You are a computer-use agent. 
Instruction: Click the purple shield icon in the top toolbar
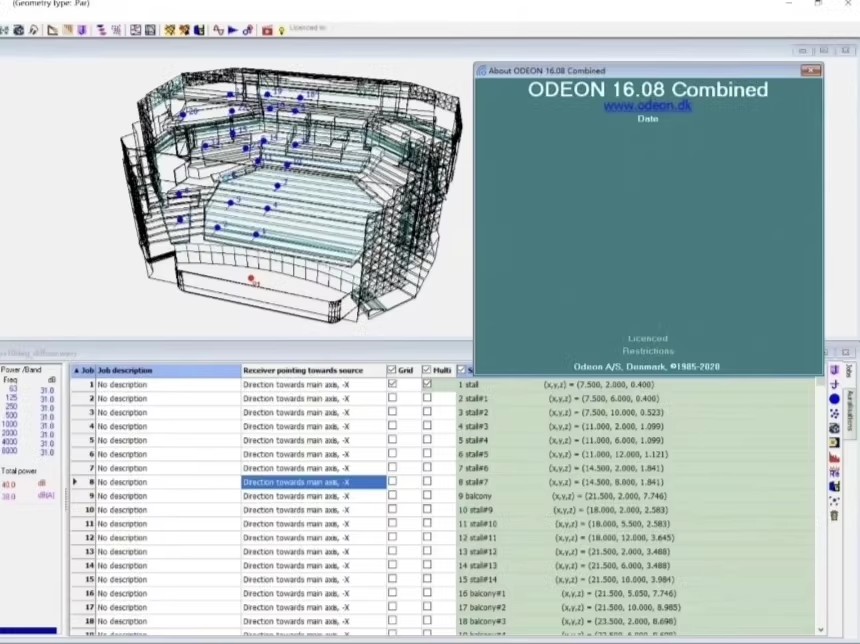[x=82, y=30]
